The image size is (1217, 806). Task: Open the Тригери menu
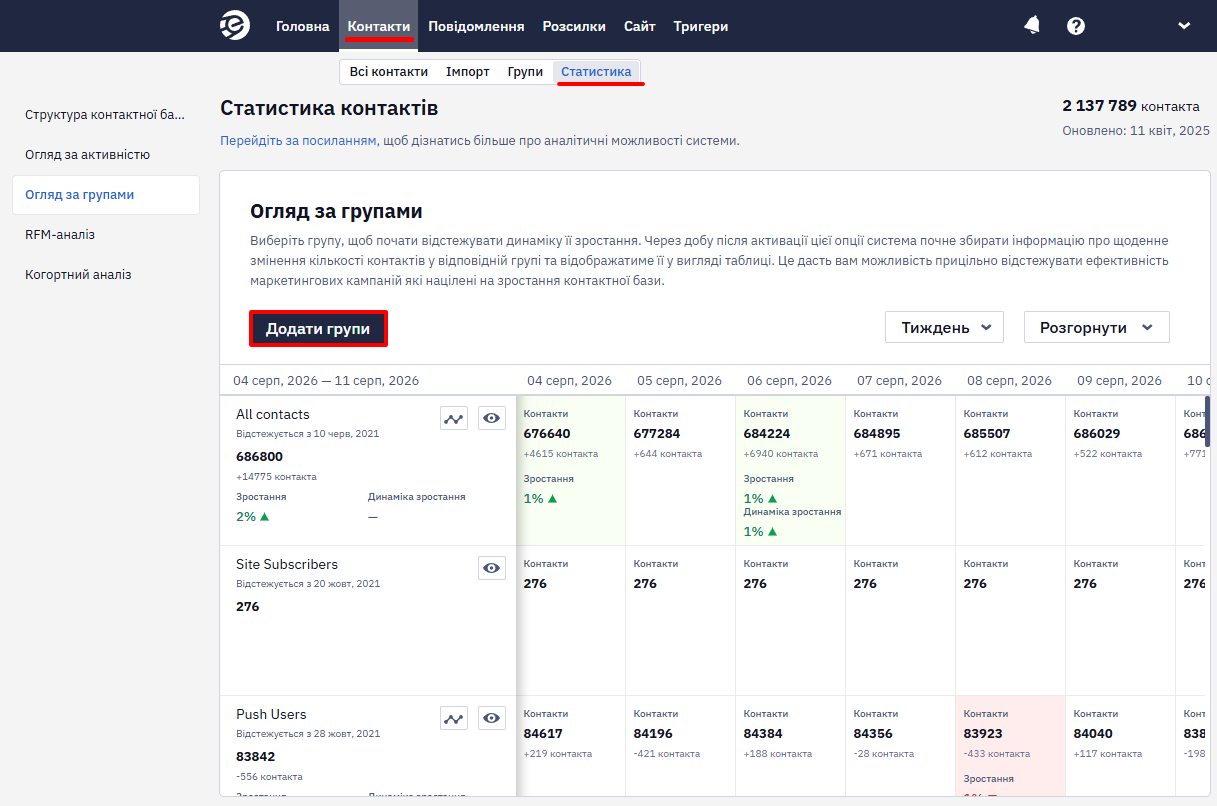tap(701, 26)
